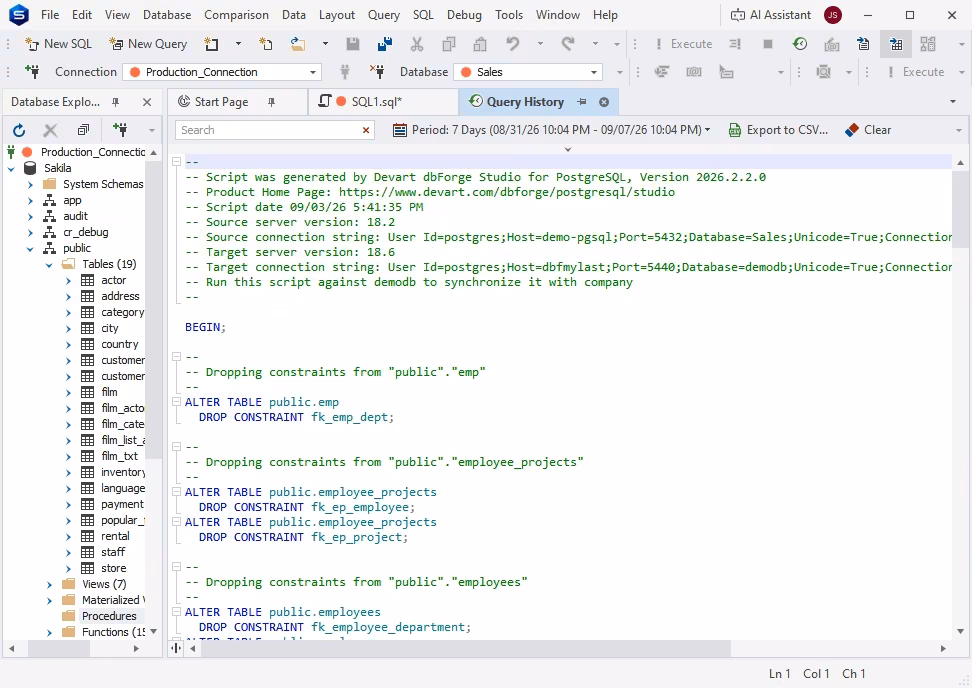The image size is (972, 688).
Task: Expand the Views (7) folder
Action: tap(49, 584)
